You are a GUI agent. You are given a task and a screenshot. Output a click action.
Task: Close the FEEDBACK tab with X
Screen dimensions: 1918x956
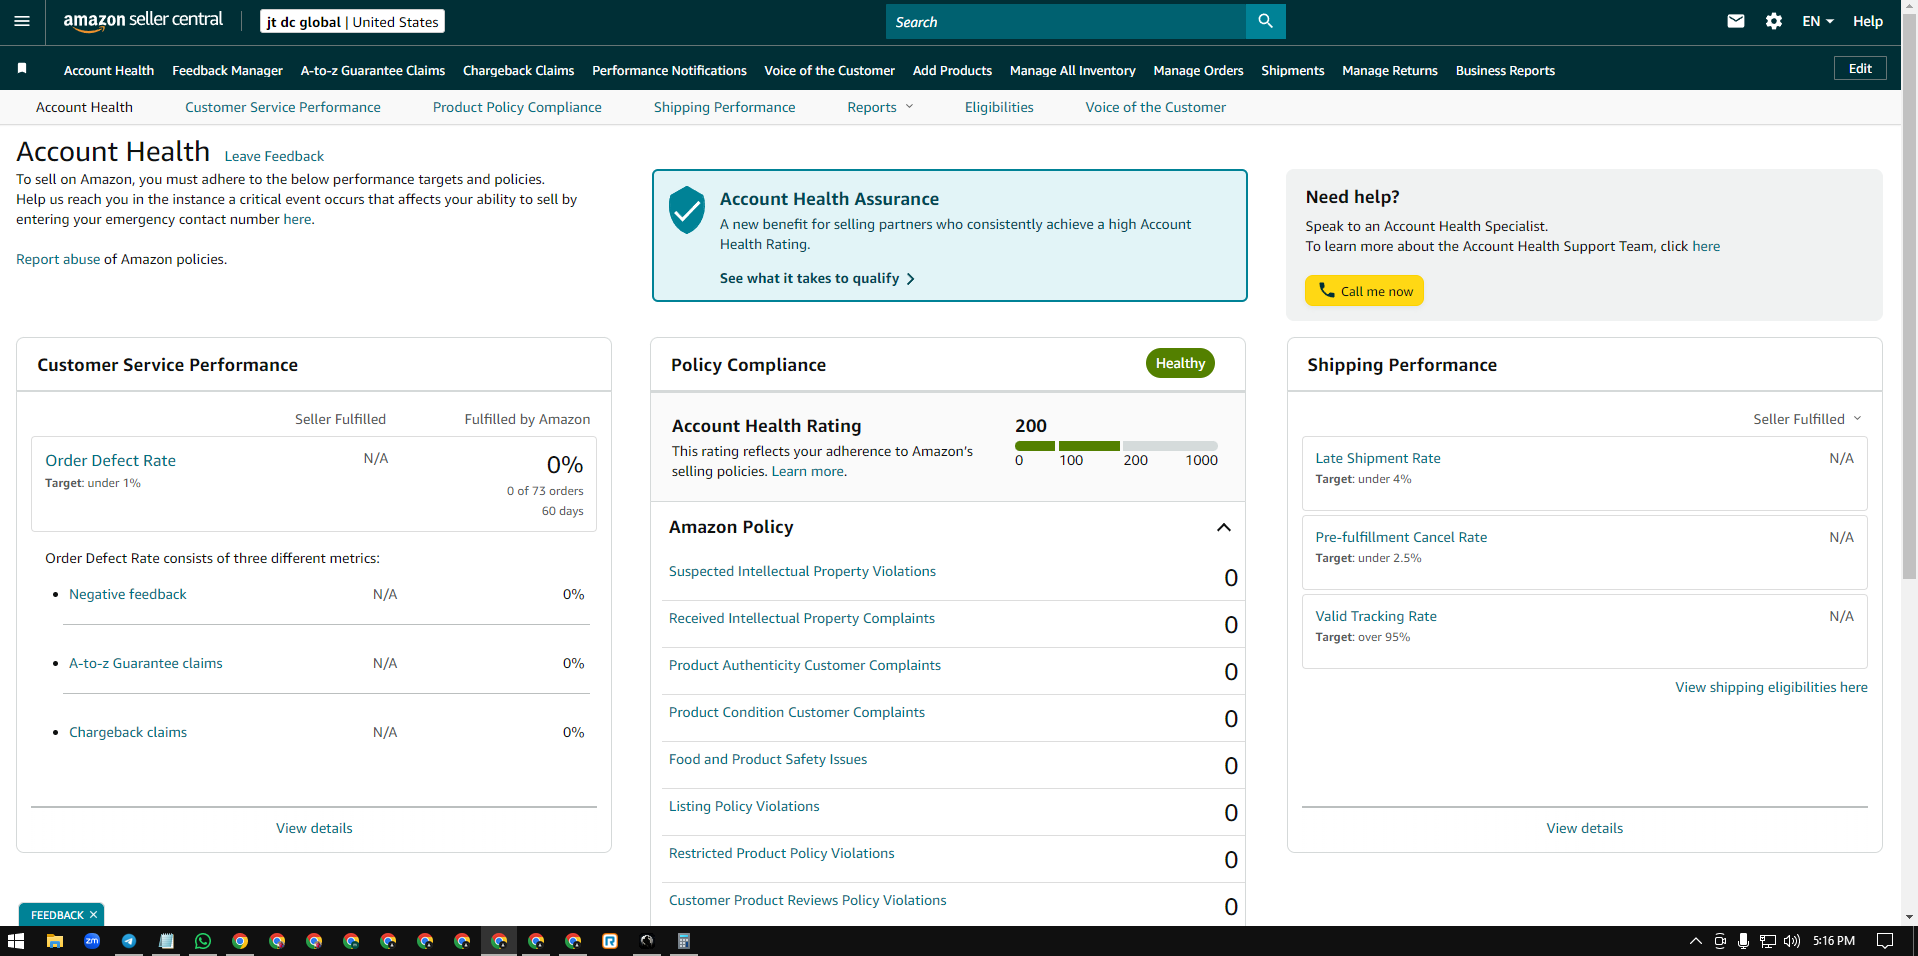[93, 915]
